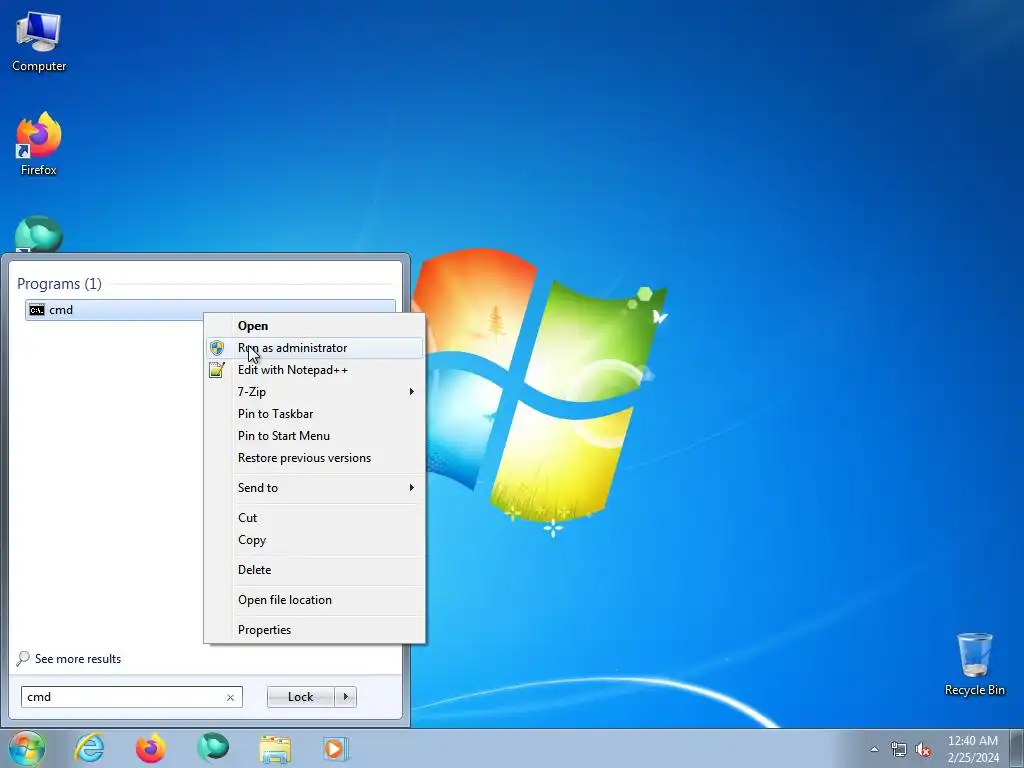Open Properties from context menu
The height and width of the screenshot is (768, 1024).
(314, 630)
